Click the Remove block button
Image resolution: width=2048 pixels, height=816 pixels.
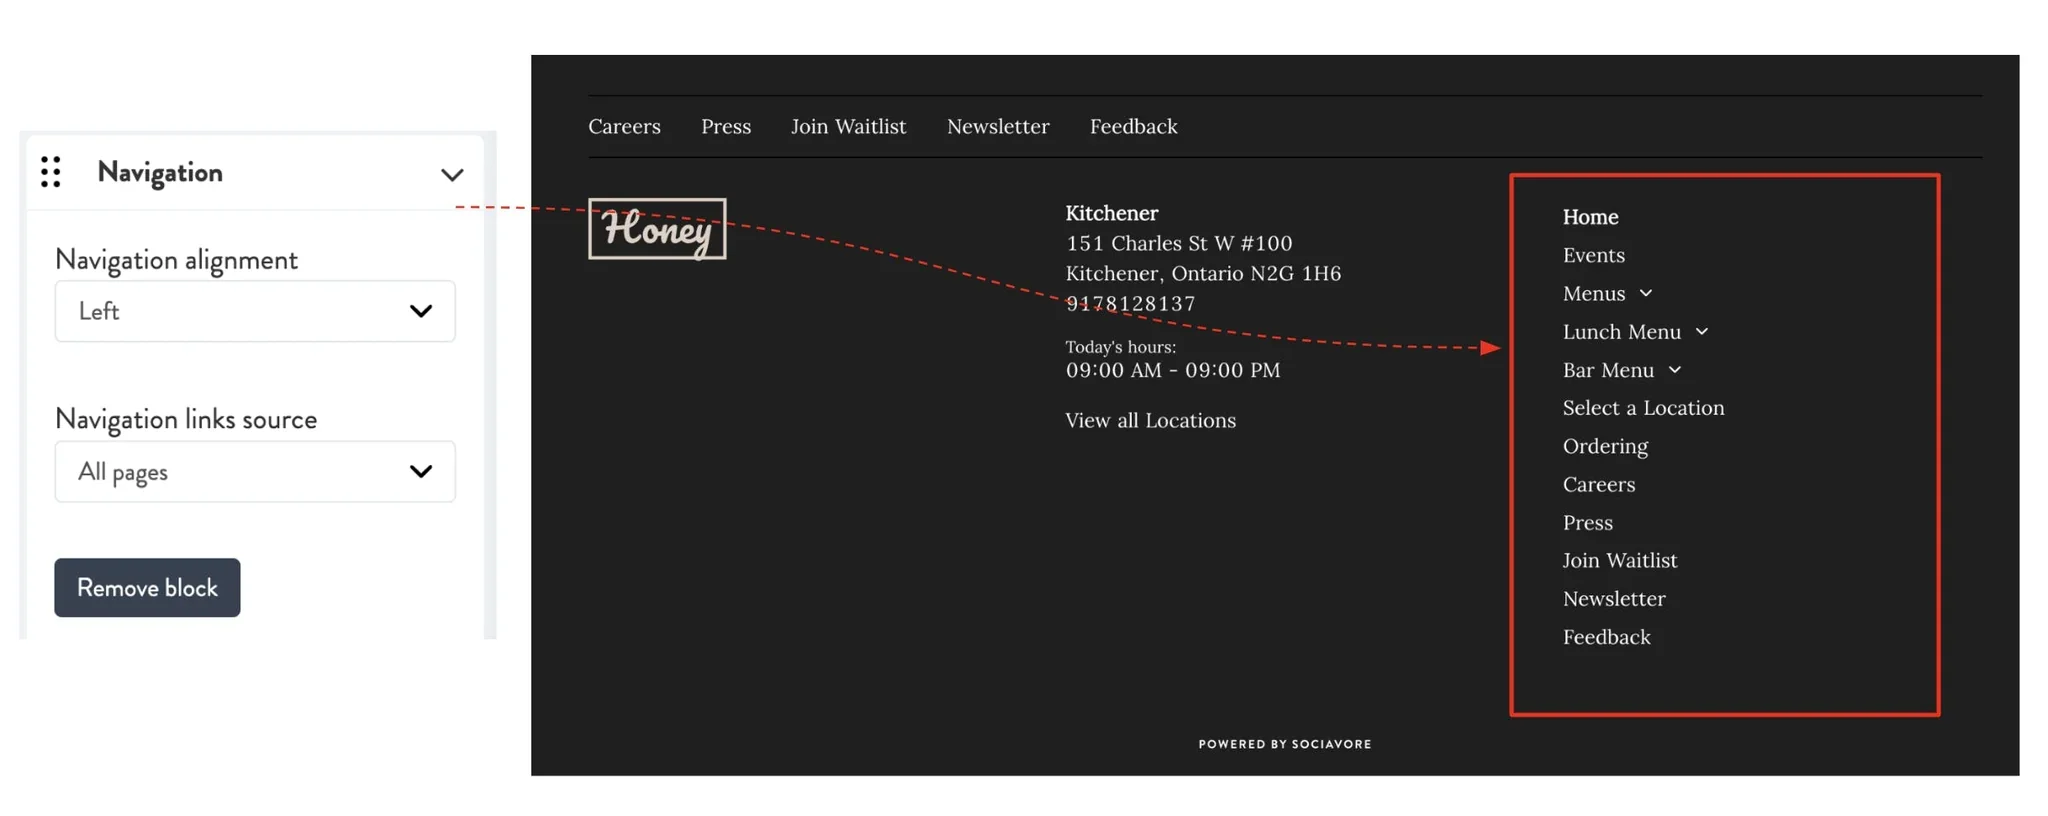(147, 588)
